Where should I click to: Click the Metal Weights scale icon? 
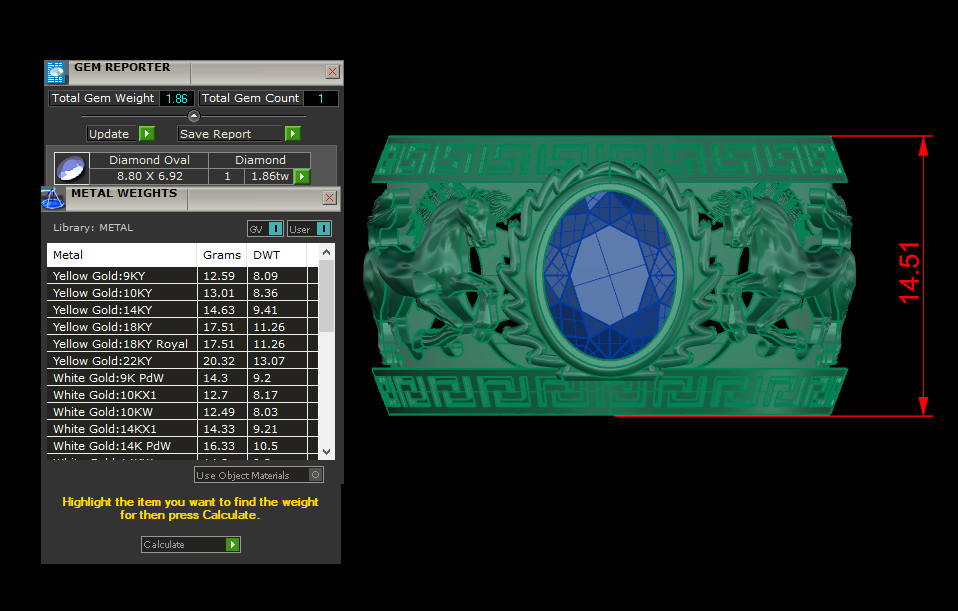(x=52, y=197)
